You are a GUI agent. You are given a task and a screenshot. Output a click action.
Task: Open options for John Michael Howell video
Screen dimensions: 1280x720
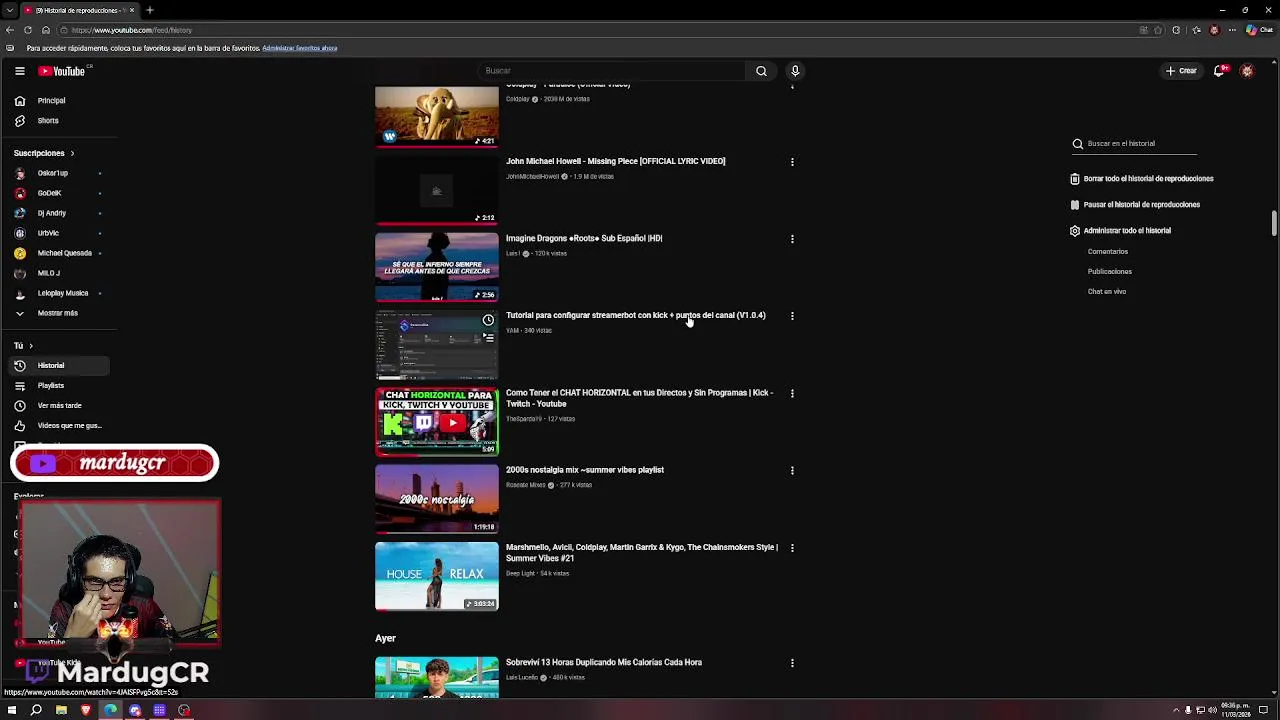point(792,162)
